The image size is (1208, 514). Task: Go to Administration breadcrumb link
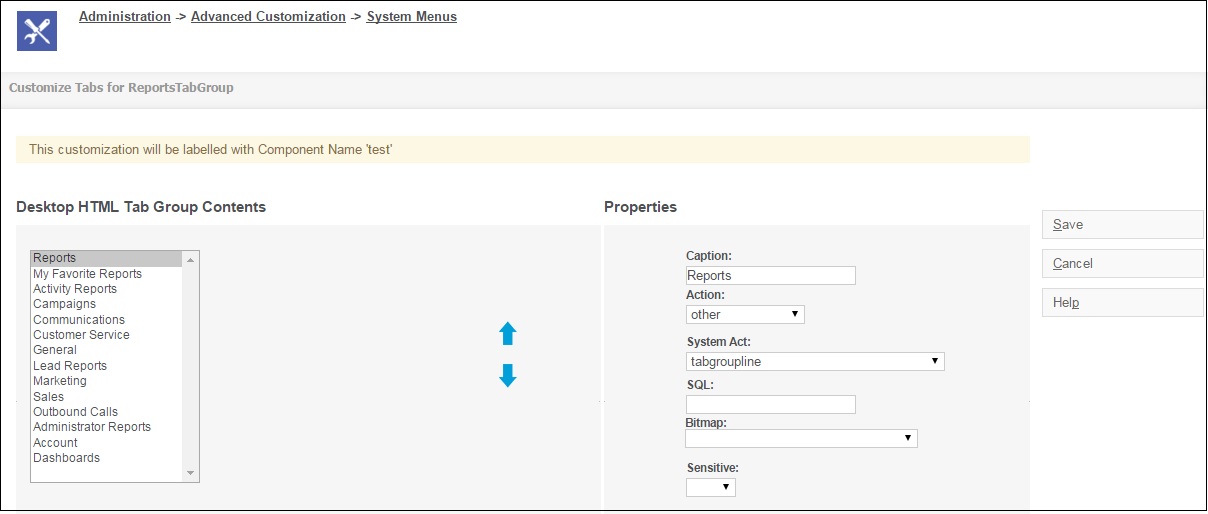pos(125,17)
